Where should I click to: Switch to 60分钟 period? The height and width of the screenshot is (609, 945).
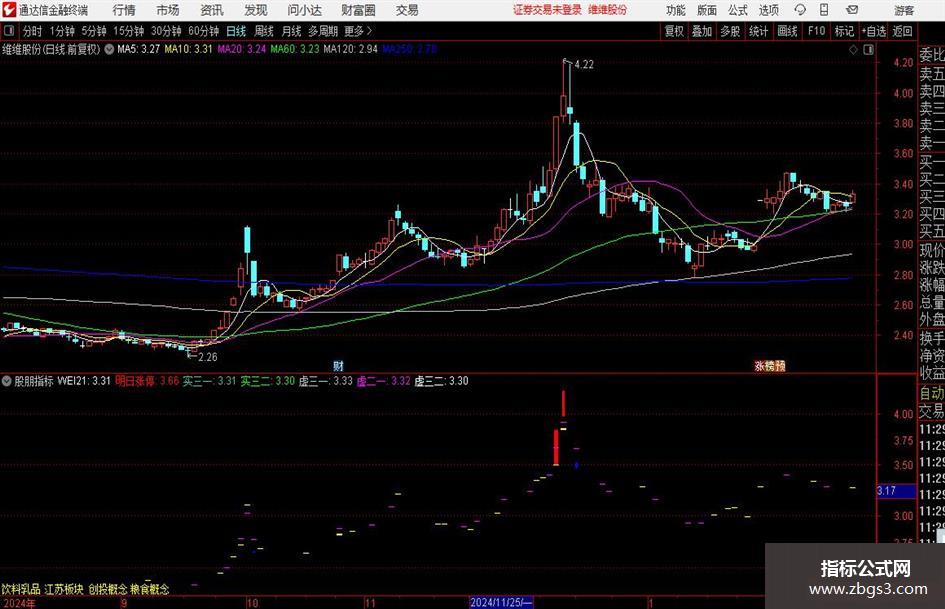click(203, 31)
